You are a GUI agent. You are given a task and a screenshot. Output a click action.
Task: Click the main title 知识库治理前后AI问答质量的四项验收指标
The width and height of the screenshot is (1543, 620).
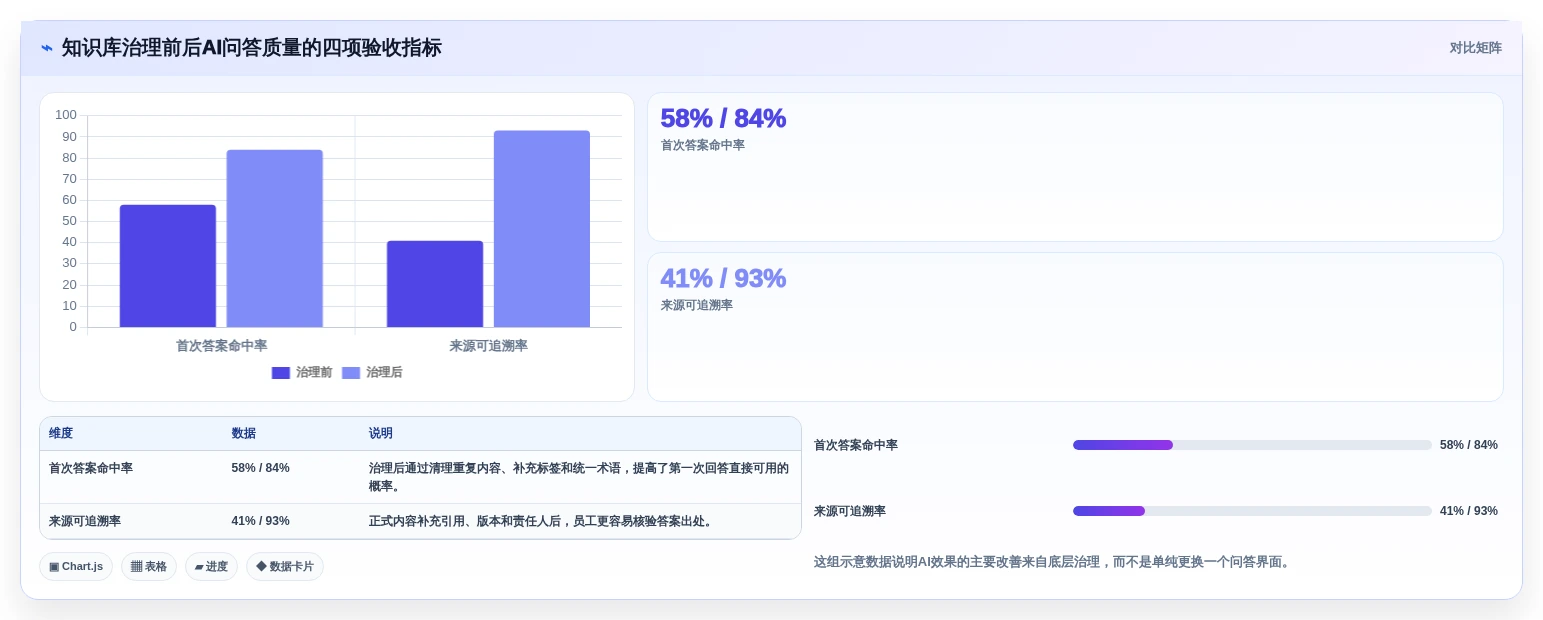tap(251, 48)
